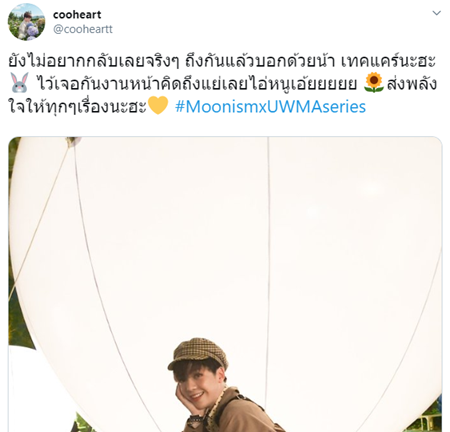Viewport: 450px width, 432px height.
Task: Click the plaid cap in the photo
Action: point(198,354)
